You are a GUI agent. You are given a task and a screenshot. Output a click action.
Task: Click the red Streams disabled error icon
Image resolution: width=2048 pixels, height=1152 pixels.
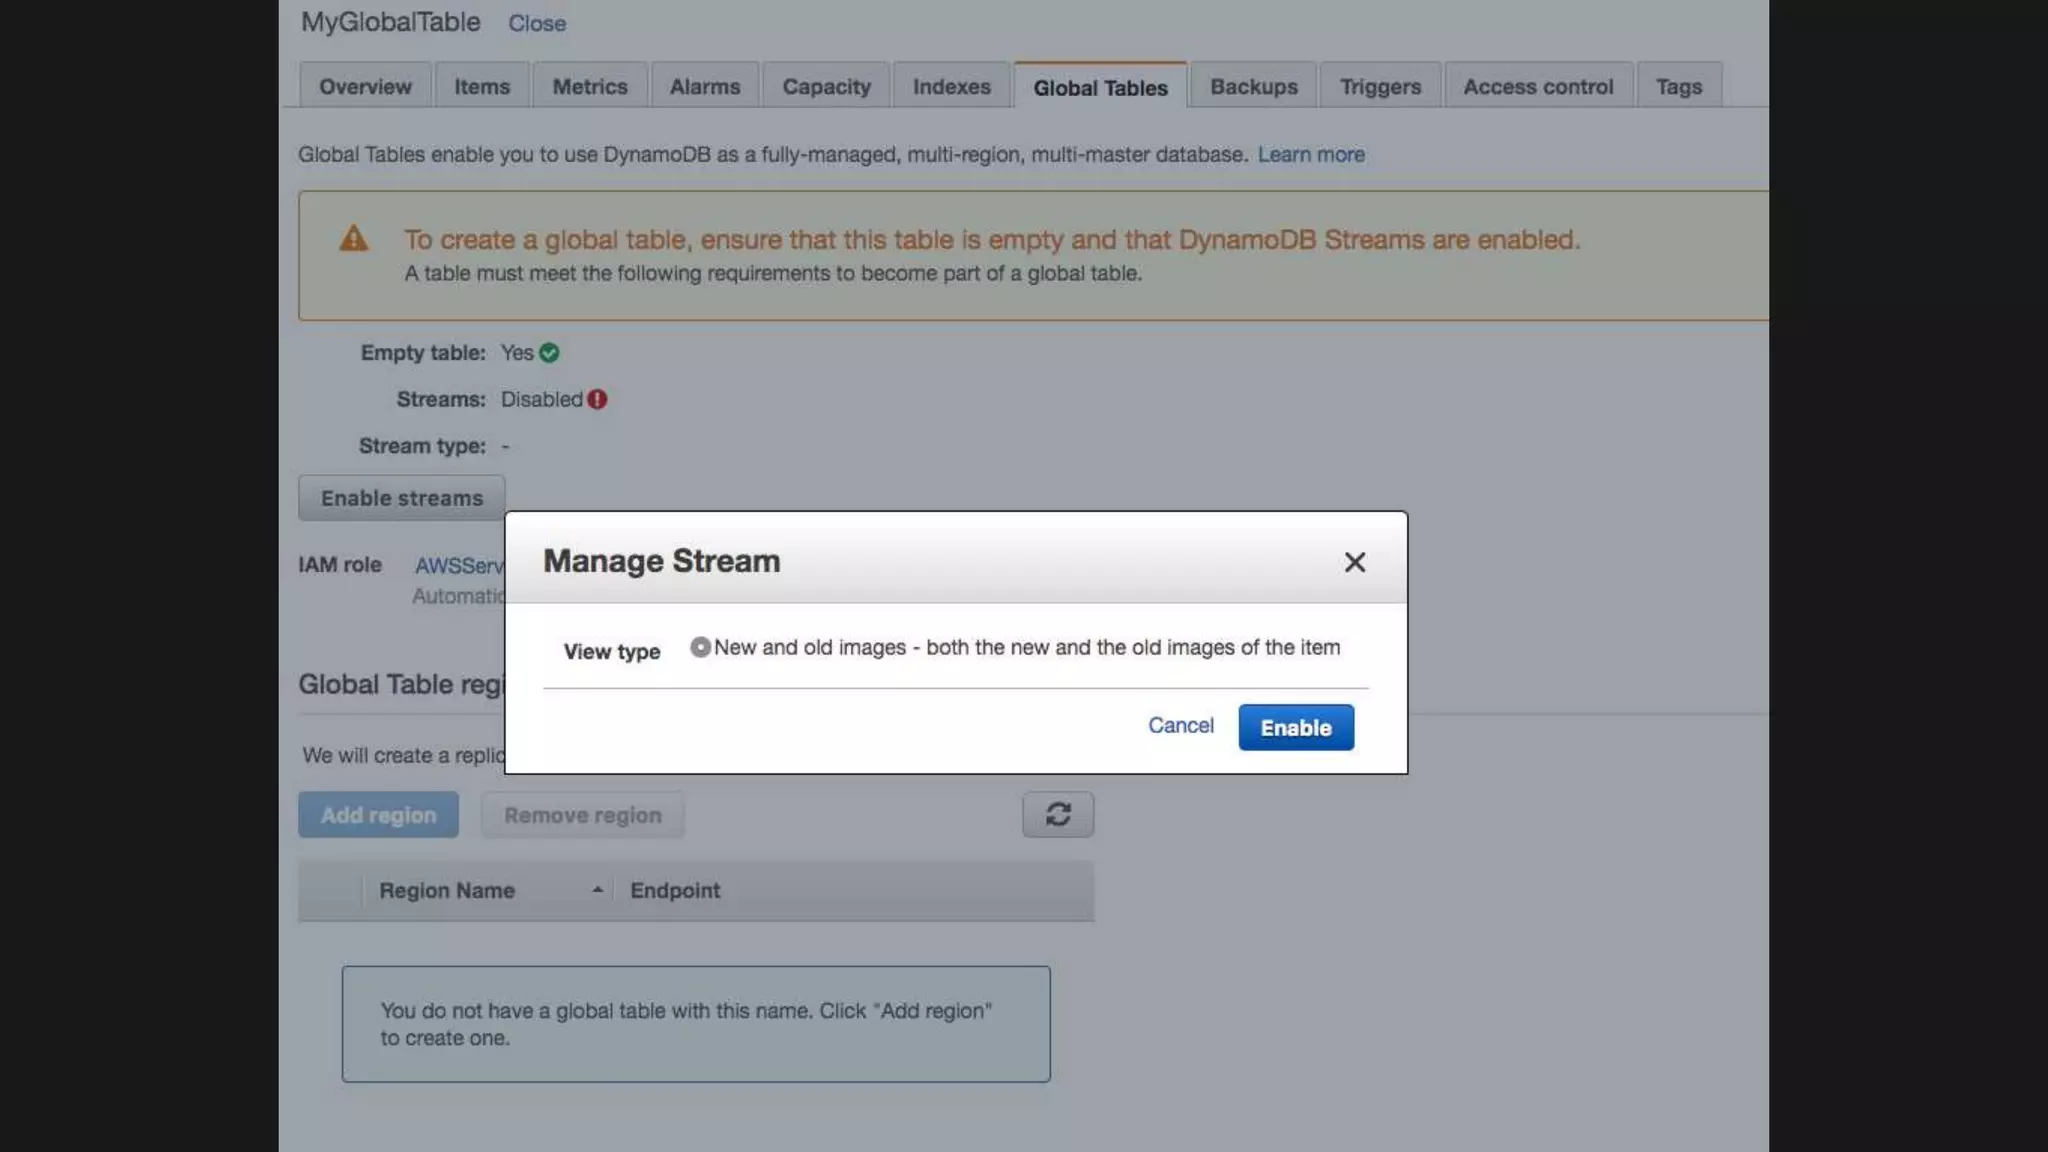(x=597, y=399)
